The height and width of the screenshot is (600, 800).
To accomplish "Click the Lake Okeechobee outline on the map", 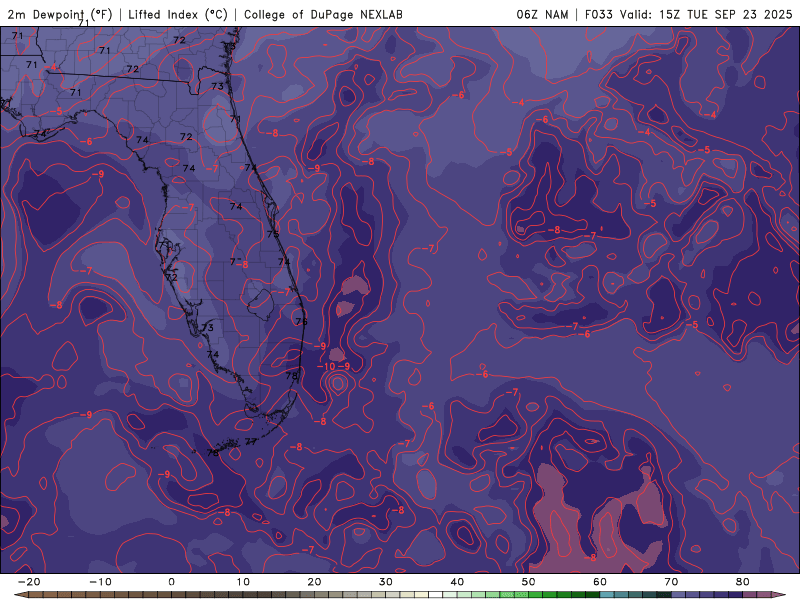I will [261, 305].
